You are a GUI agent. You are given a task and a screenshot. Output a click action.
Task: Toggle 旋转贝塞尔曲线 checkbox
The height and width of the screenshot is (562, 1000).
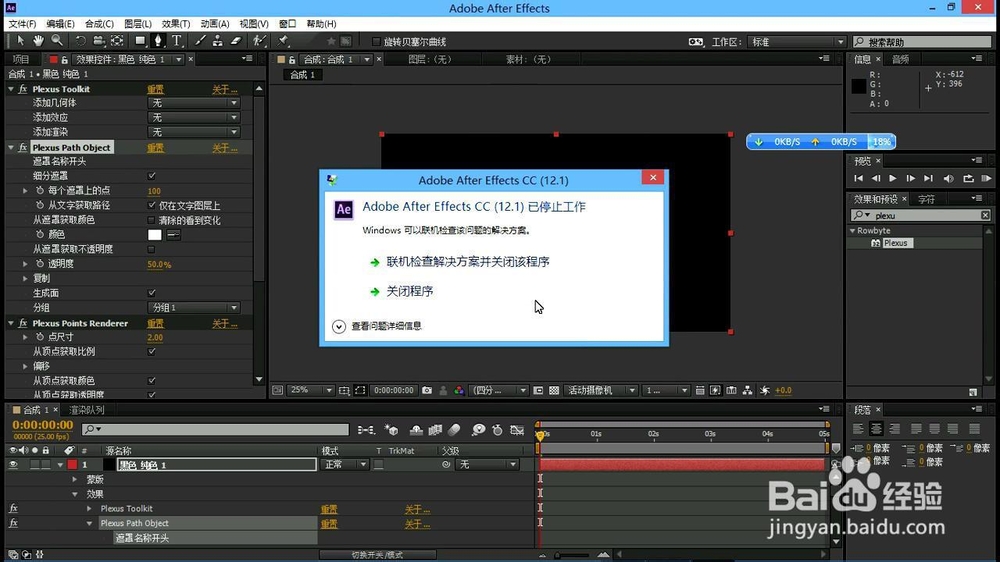click(376, 41)
